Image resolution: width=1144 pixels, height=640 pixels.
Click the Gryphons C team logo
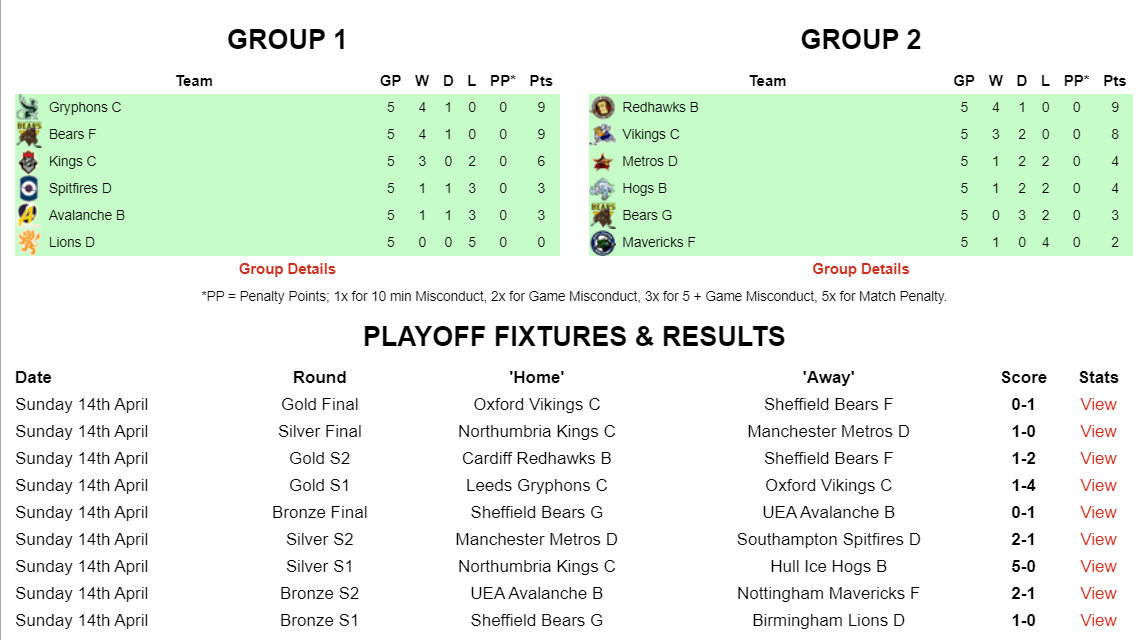click(x=29, y=107)
